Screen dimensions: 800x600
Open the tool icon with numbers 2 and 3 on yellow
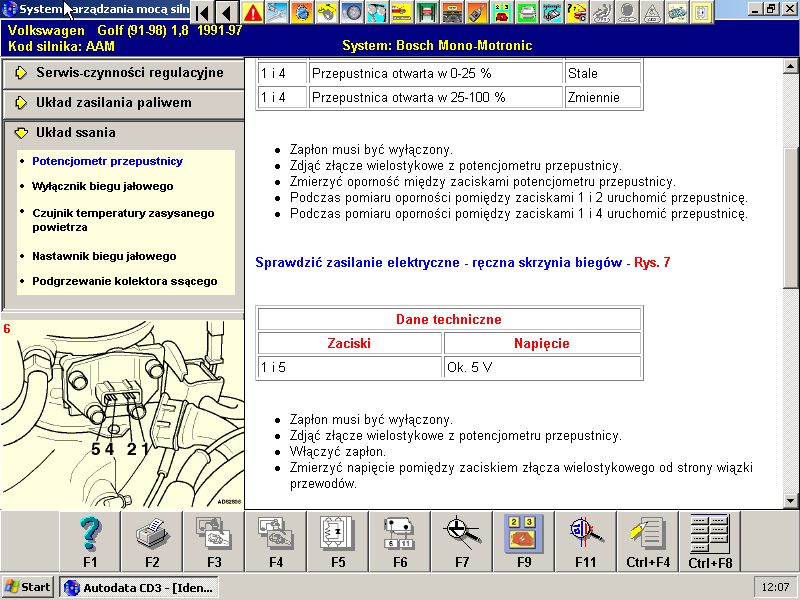tap(502, 12)
